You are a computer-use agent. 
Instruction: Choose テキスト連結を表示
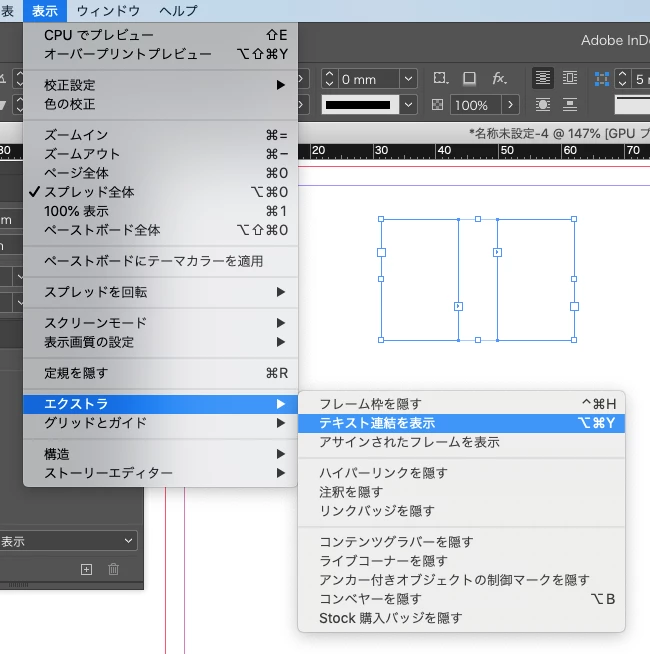click(x=461, y=423)
